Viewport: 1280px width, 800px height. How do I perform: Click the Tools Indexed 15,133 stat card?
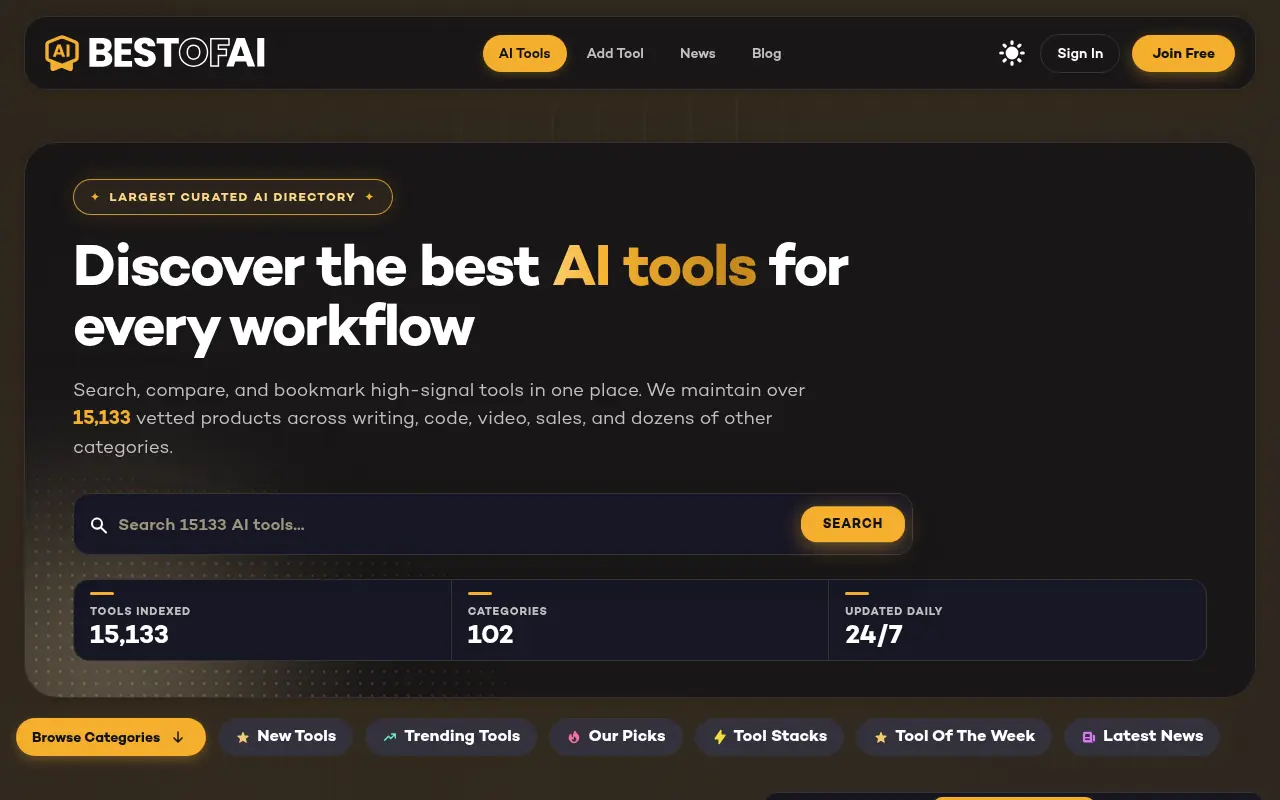263,620
